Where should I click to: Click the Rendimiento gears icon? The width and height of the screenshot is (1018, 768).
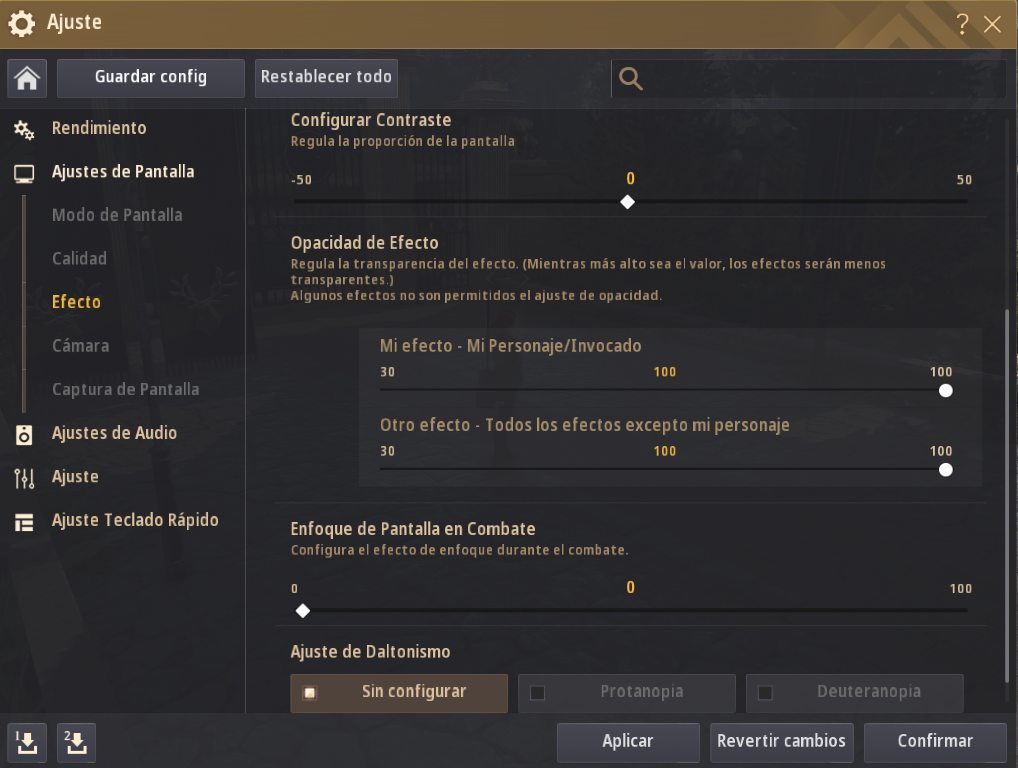pyautogui.click(x=25, y=129)
